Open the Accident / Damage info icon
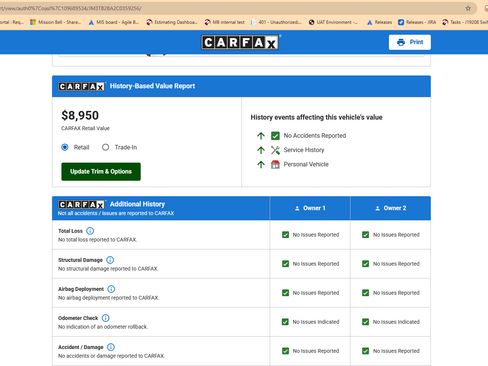 point(111,347)
